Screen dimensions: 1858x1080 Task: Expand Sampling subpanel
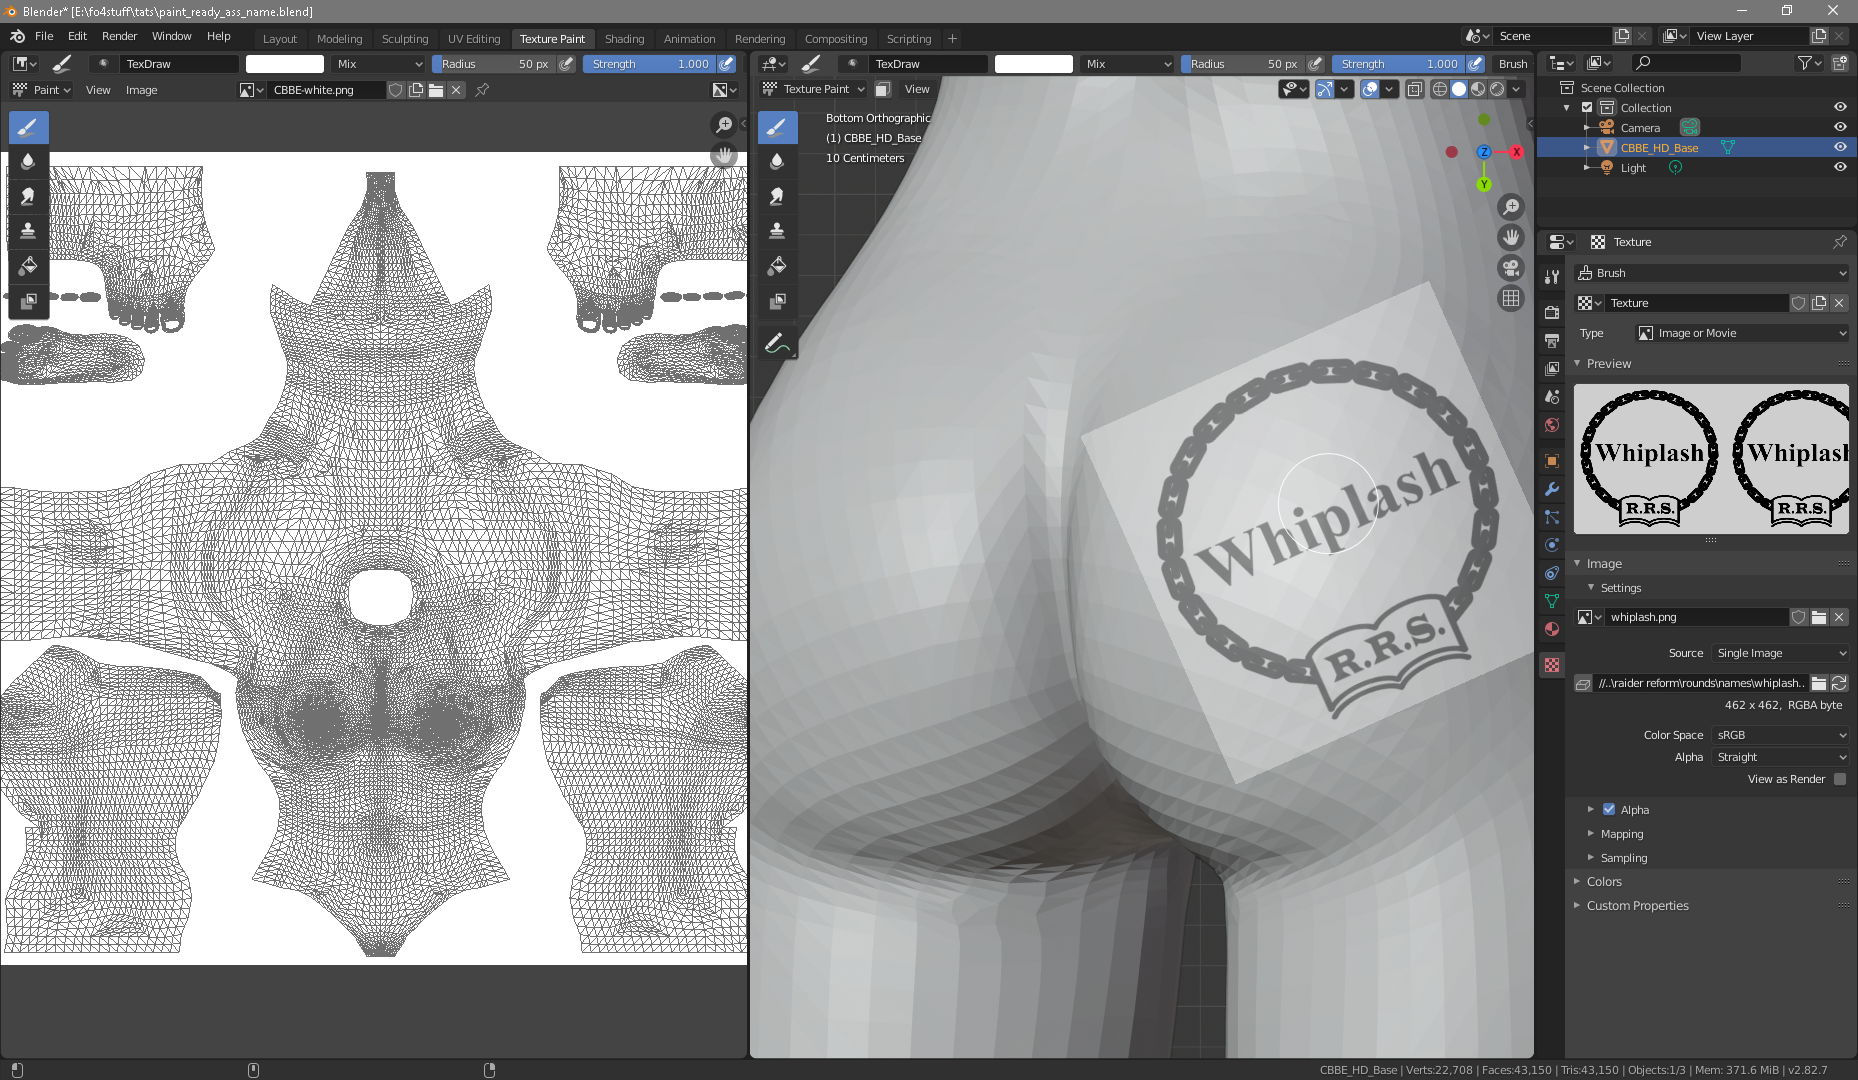[1623, 858]
